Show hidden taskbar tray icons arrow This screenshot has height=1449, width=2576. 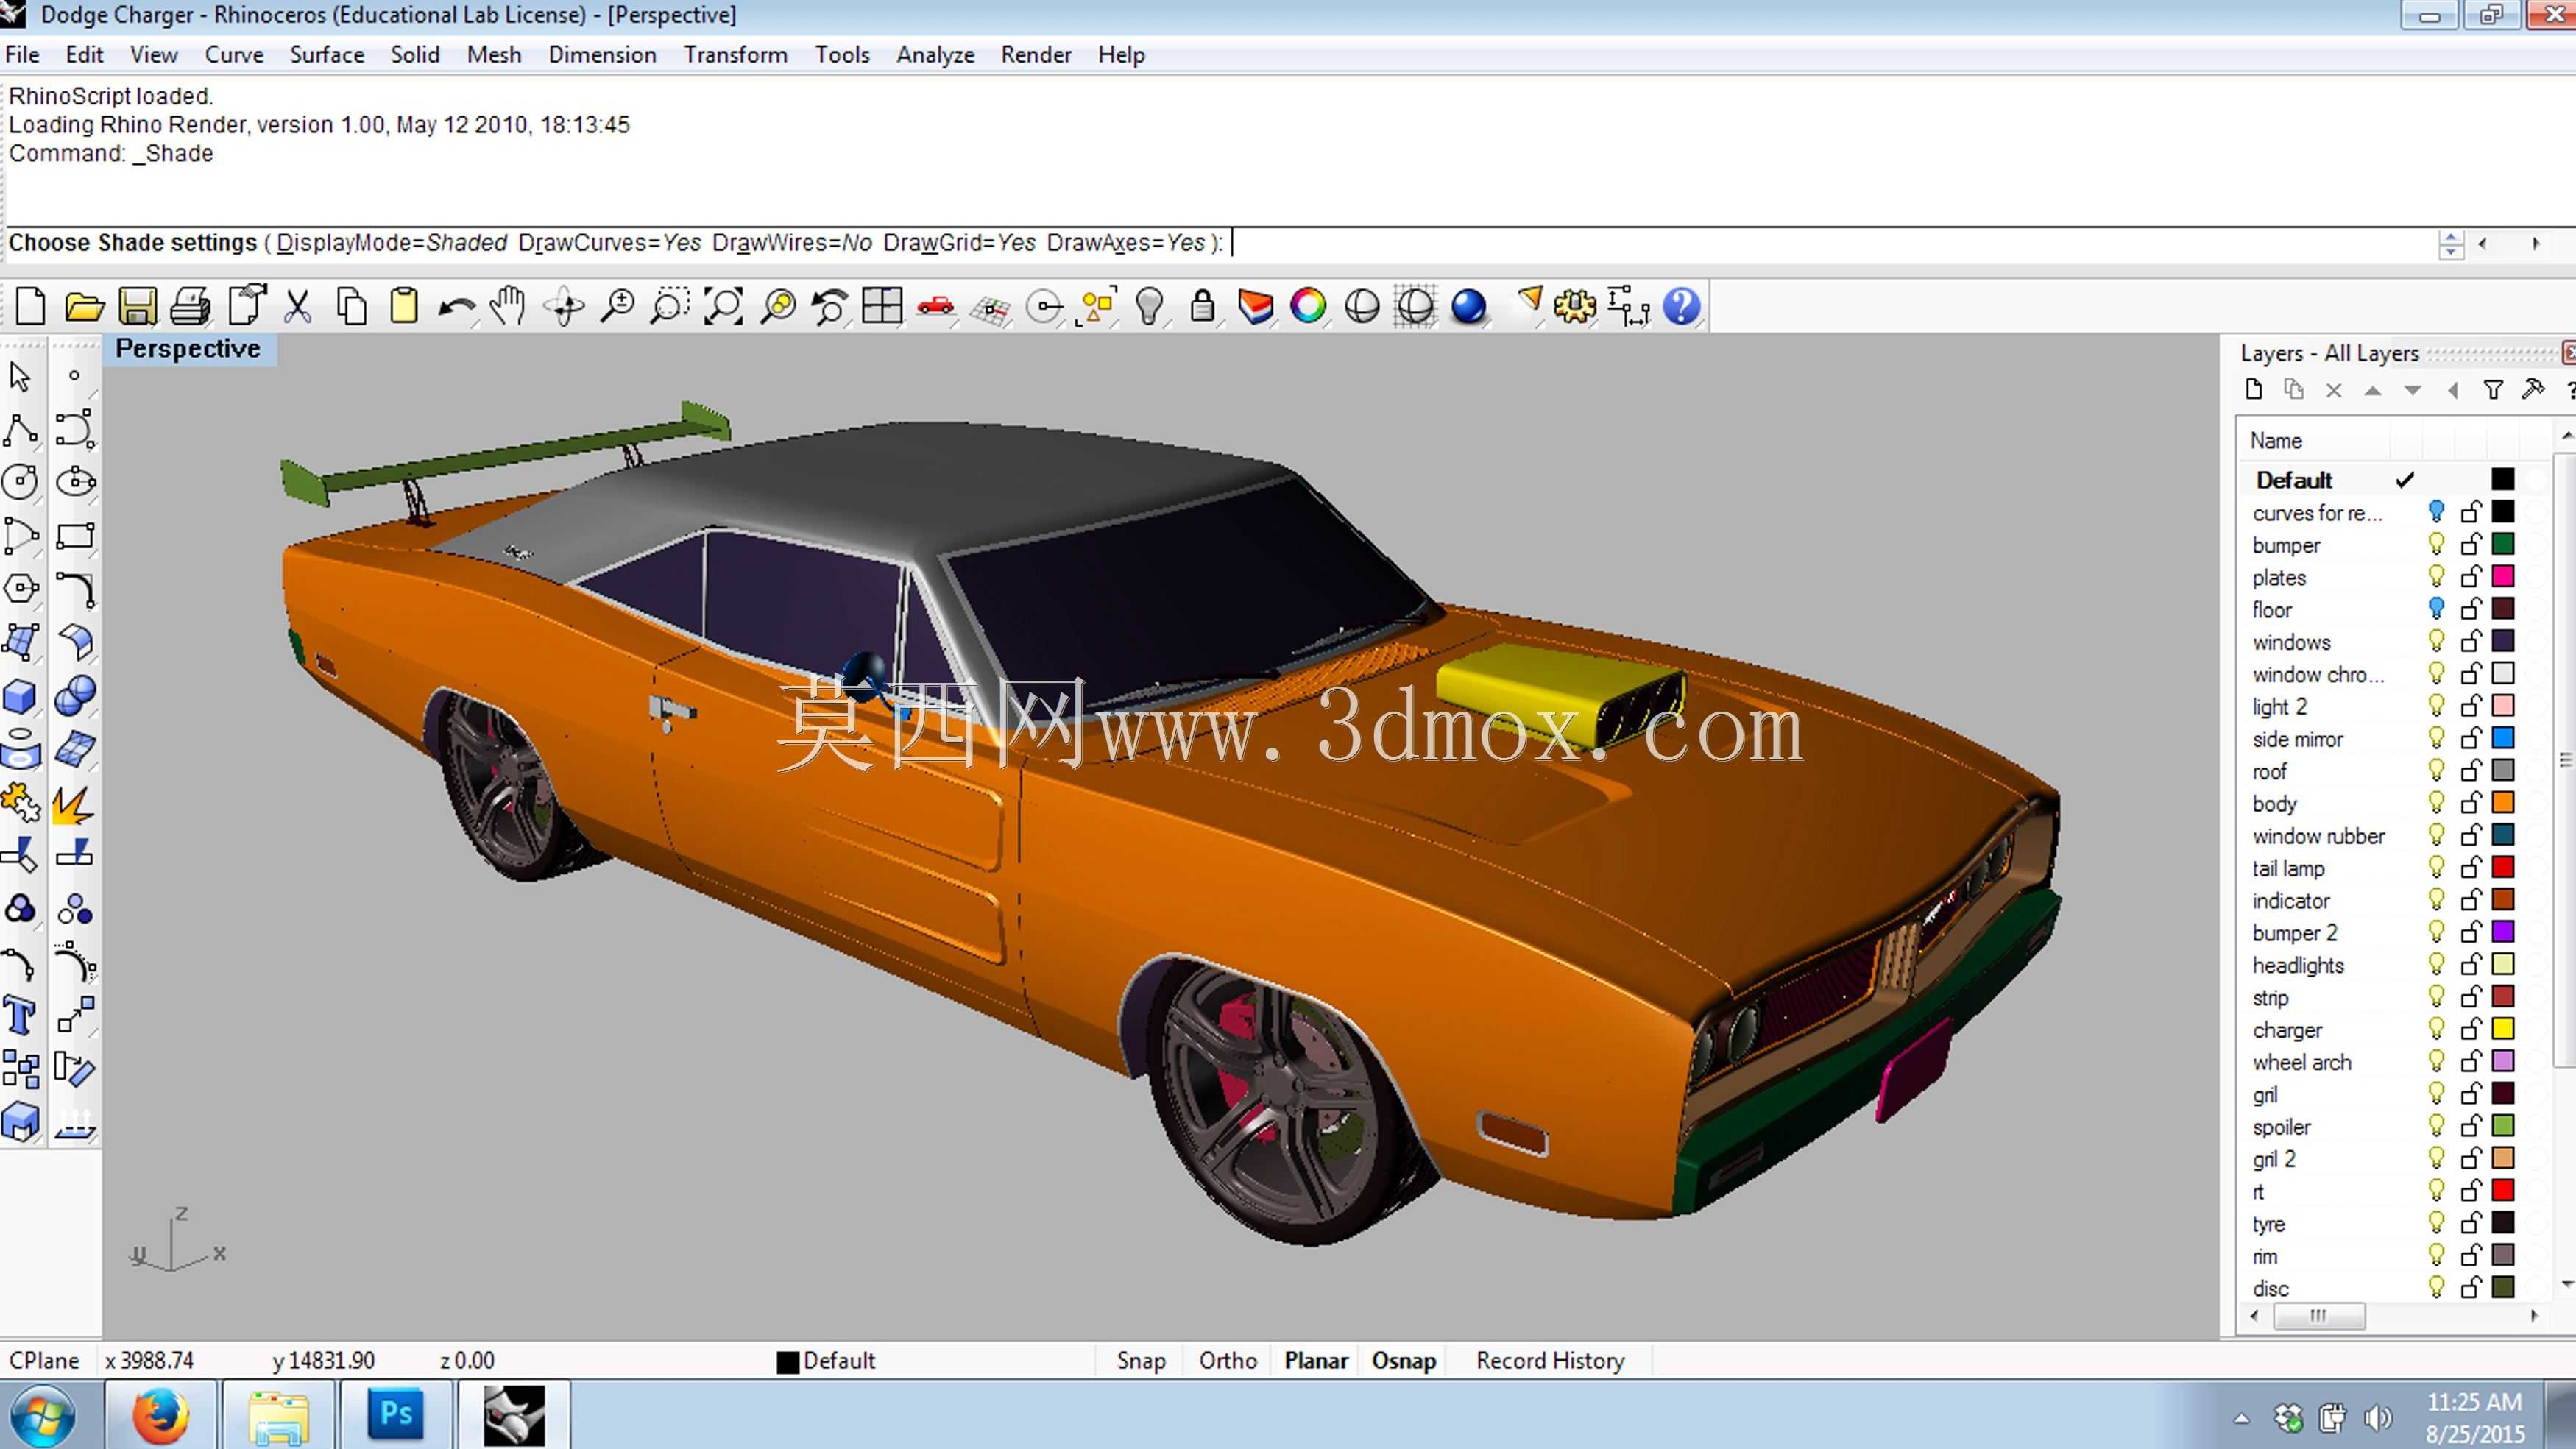2241,1418
